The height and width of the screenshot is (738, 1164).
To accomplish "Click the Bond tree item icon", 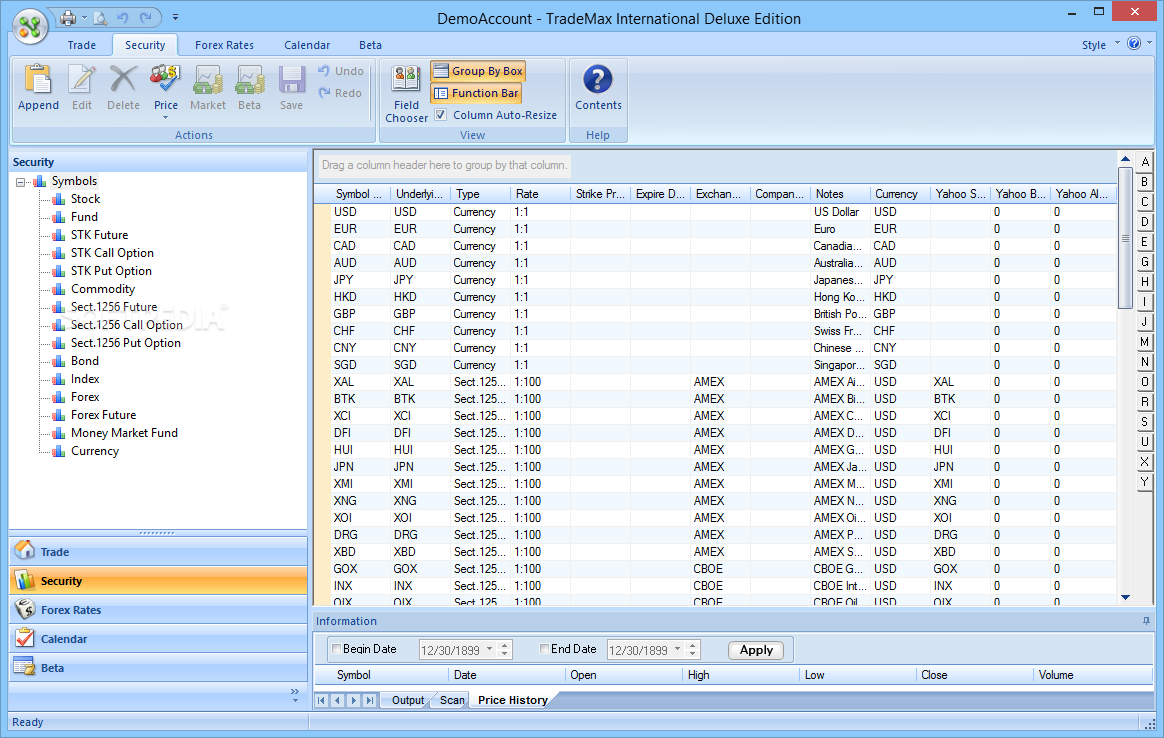I will pos(59,361).
